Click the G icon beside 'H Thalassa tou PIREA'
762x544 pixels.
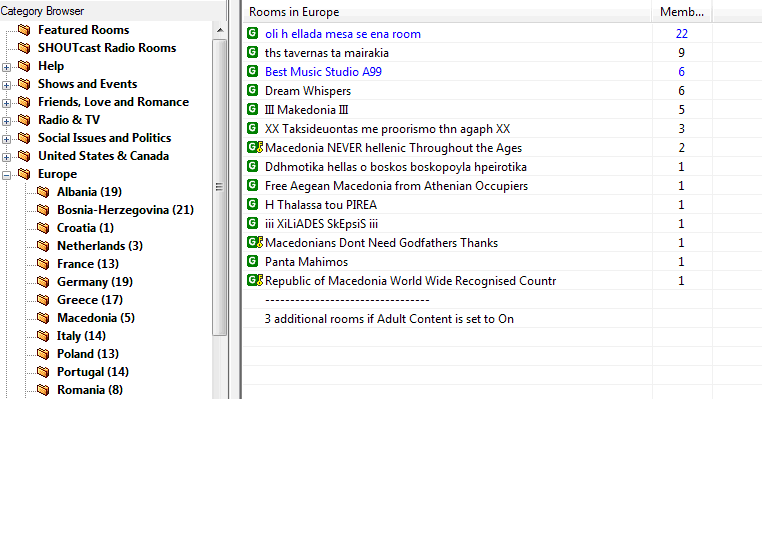point(252,204)
